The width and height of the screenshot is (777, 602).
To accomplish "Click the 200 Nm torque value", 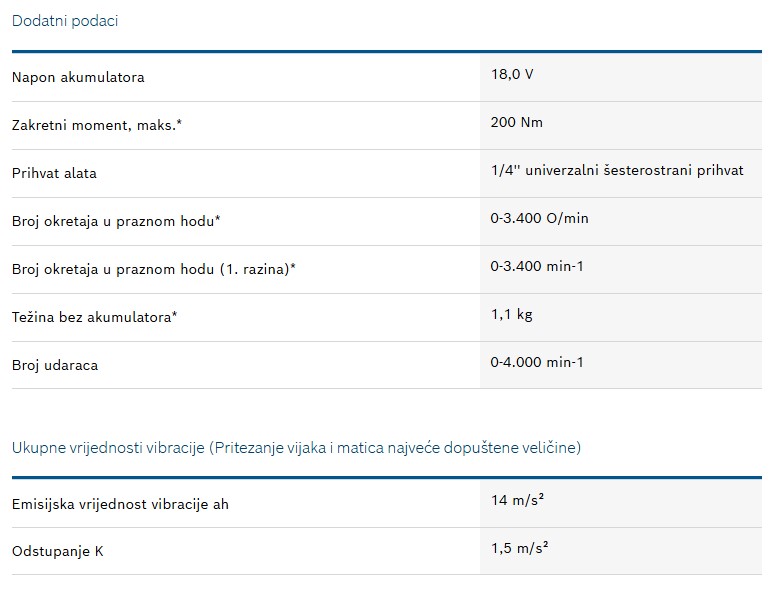I will pos(517,122).
